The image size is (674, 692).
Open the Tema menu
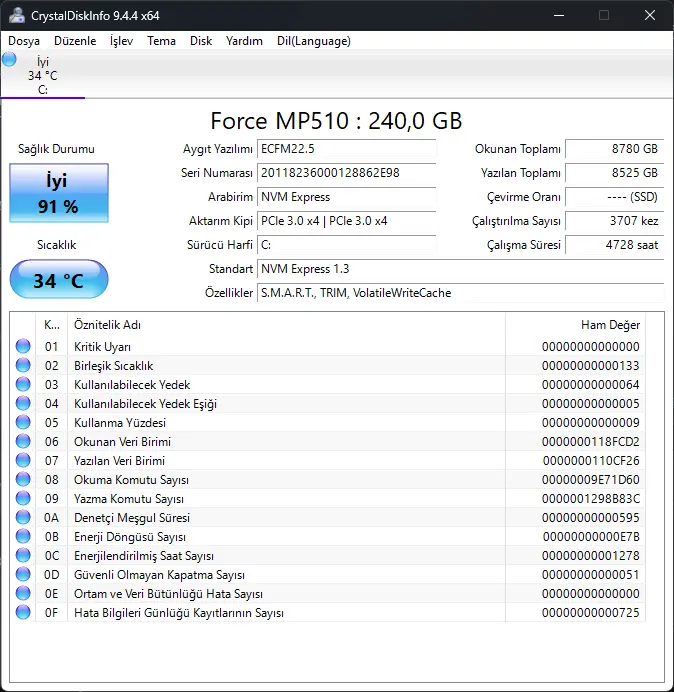click(161, 41)
